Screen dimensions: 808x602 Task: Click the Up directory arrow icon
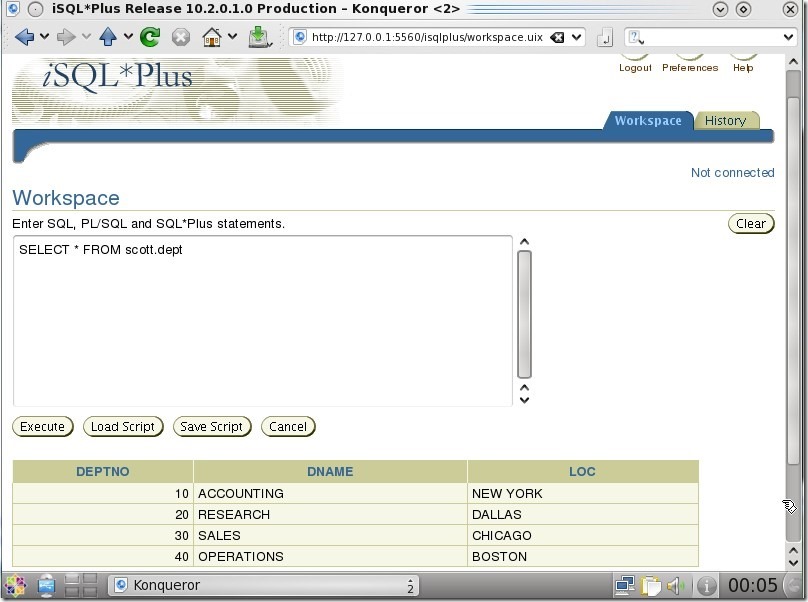(108, 37)
